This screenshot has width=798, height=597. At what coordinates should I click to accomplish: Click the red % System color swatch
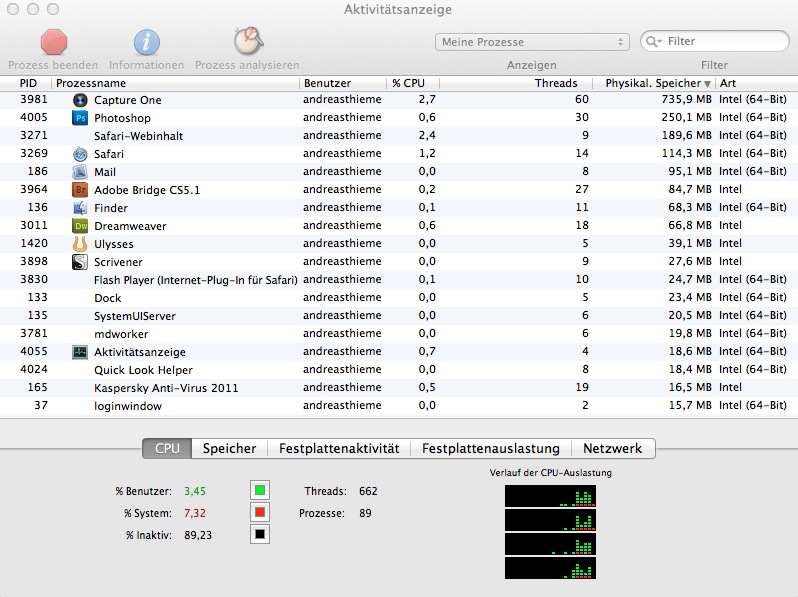(260, 513)
